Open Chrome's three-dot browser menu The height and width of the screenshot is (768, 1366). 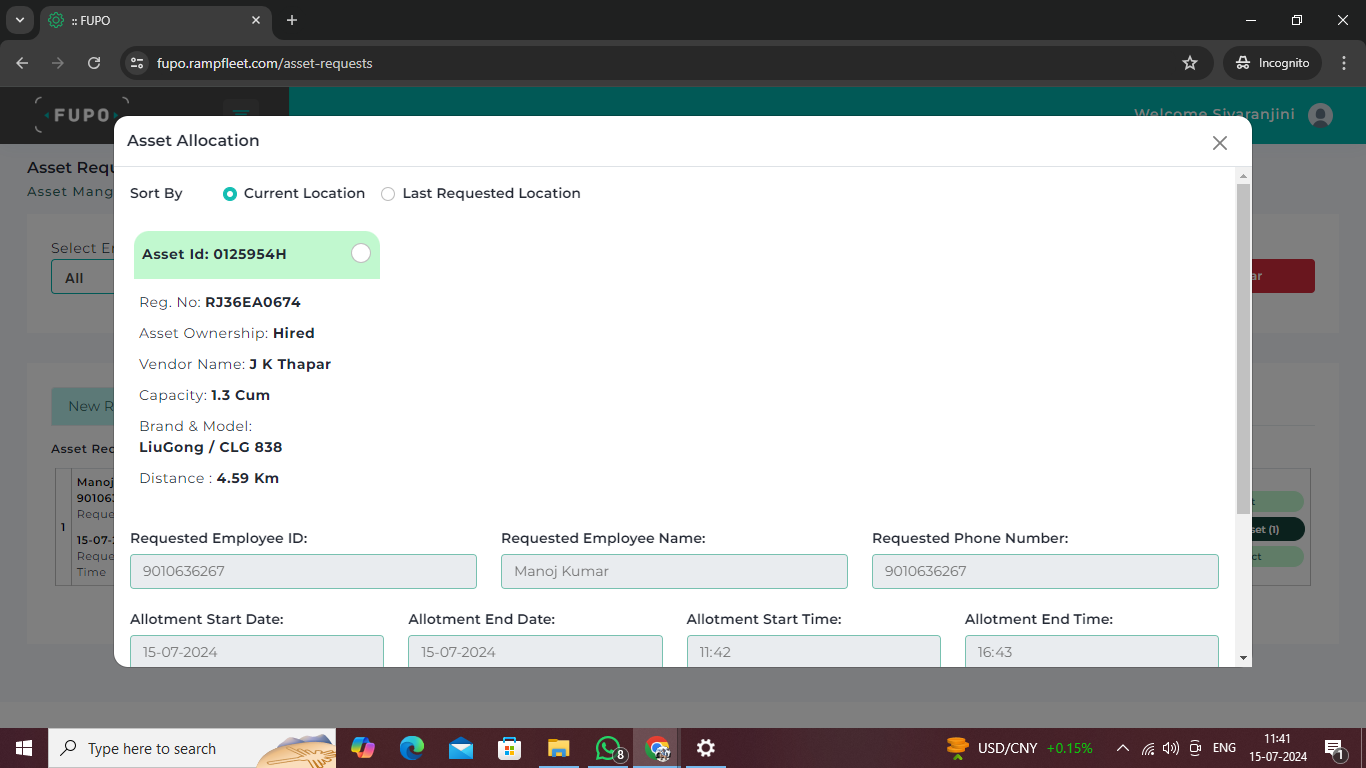pyautogui.click(x=1345, y=62)
